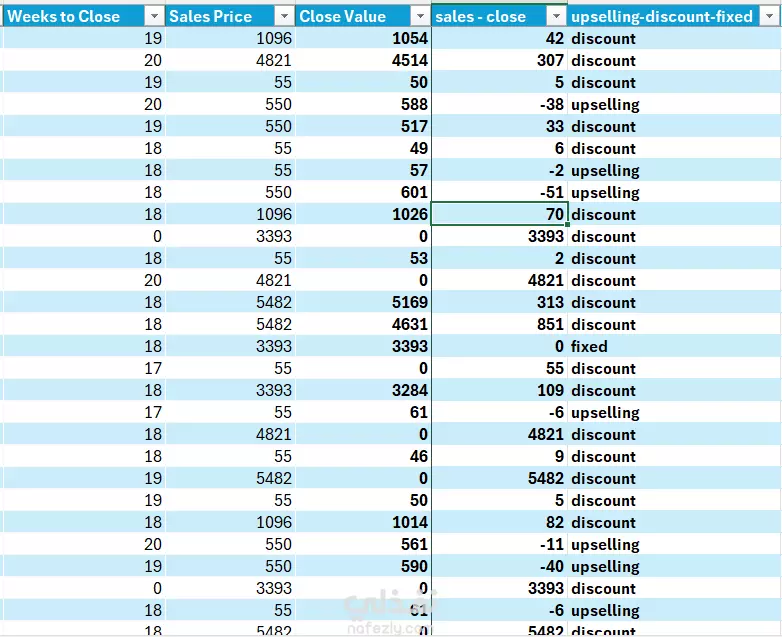Open the Weeks to Close filter dropdown
The height and width of the screenshot is (637, 782).
point(154,16)
